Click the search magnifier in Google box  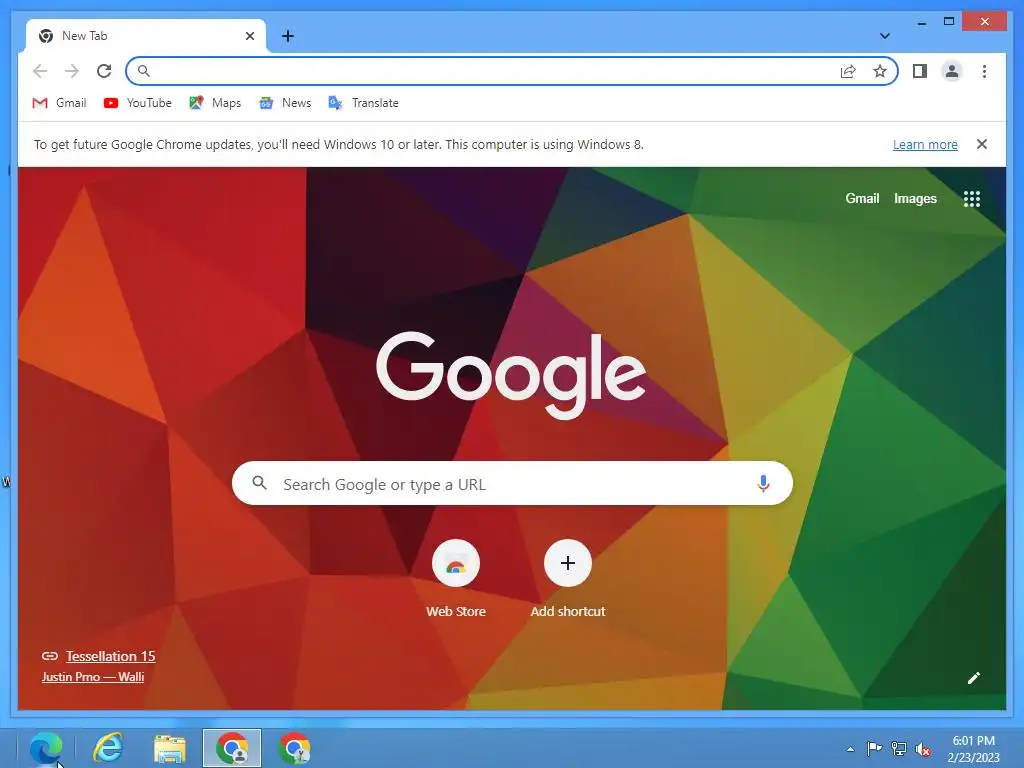(259, 483)
